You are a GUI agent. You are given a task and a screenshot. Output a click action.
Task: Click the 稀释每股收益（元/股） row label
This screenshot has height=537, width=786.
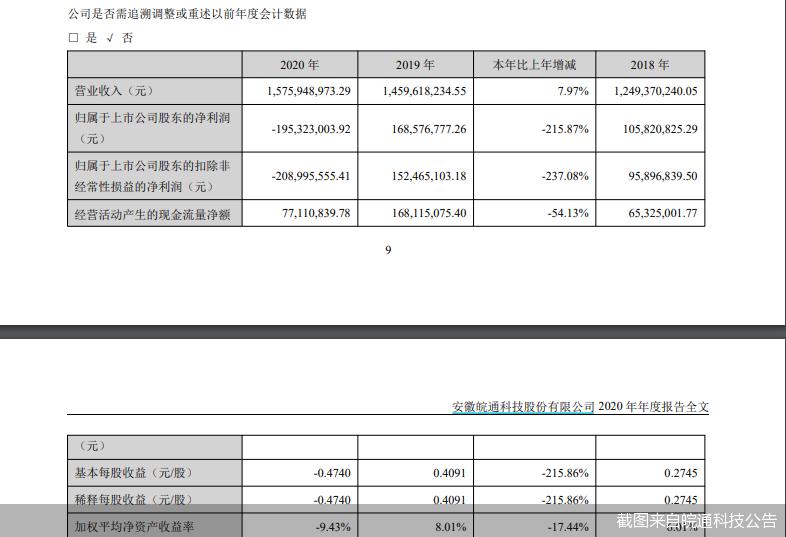(133, 500)
